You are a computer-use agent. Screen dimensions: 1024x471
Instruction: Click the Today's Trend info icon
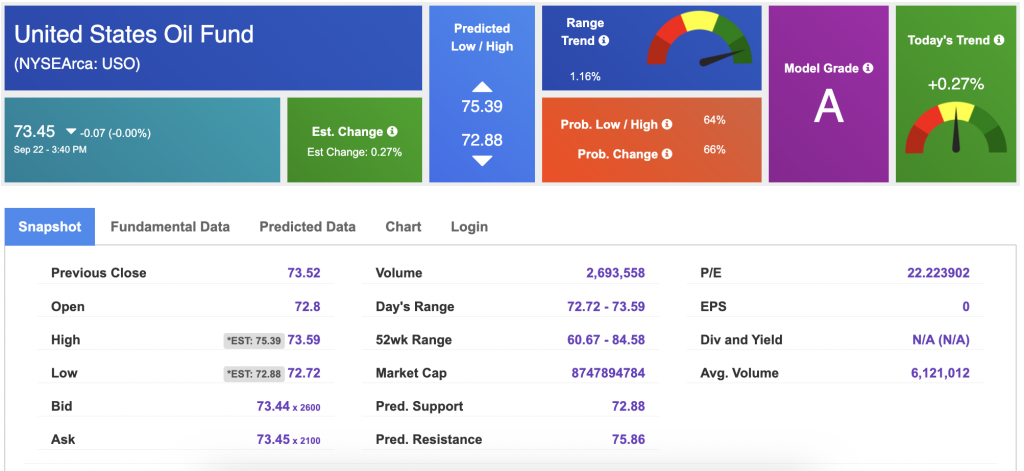pyautogui.click(x=998, y=40)
